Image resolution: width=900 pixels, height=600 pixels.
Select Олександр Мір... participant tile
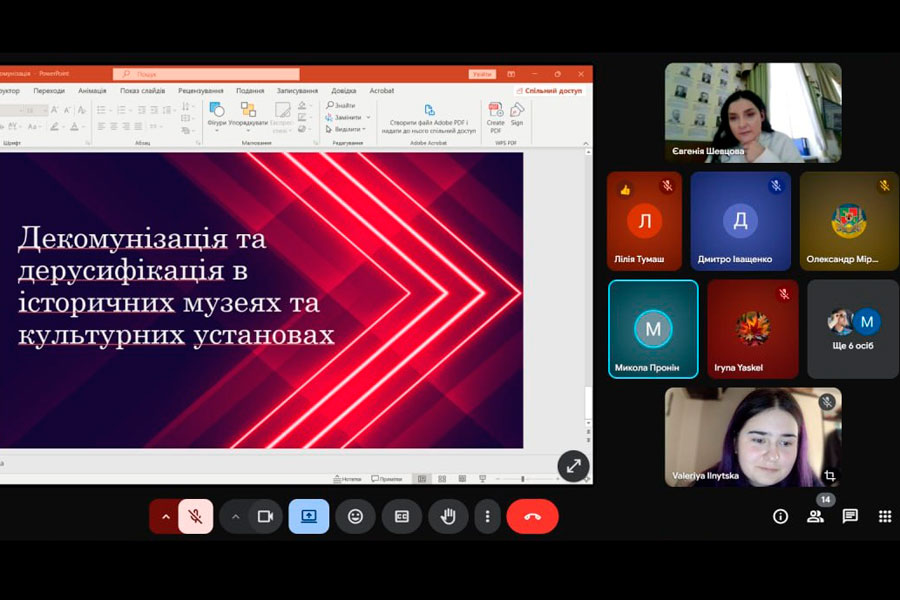click(849, 221)
